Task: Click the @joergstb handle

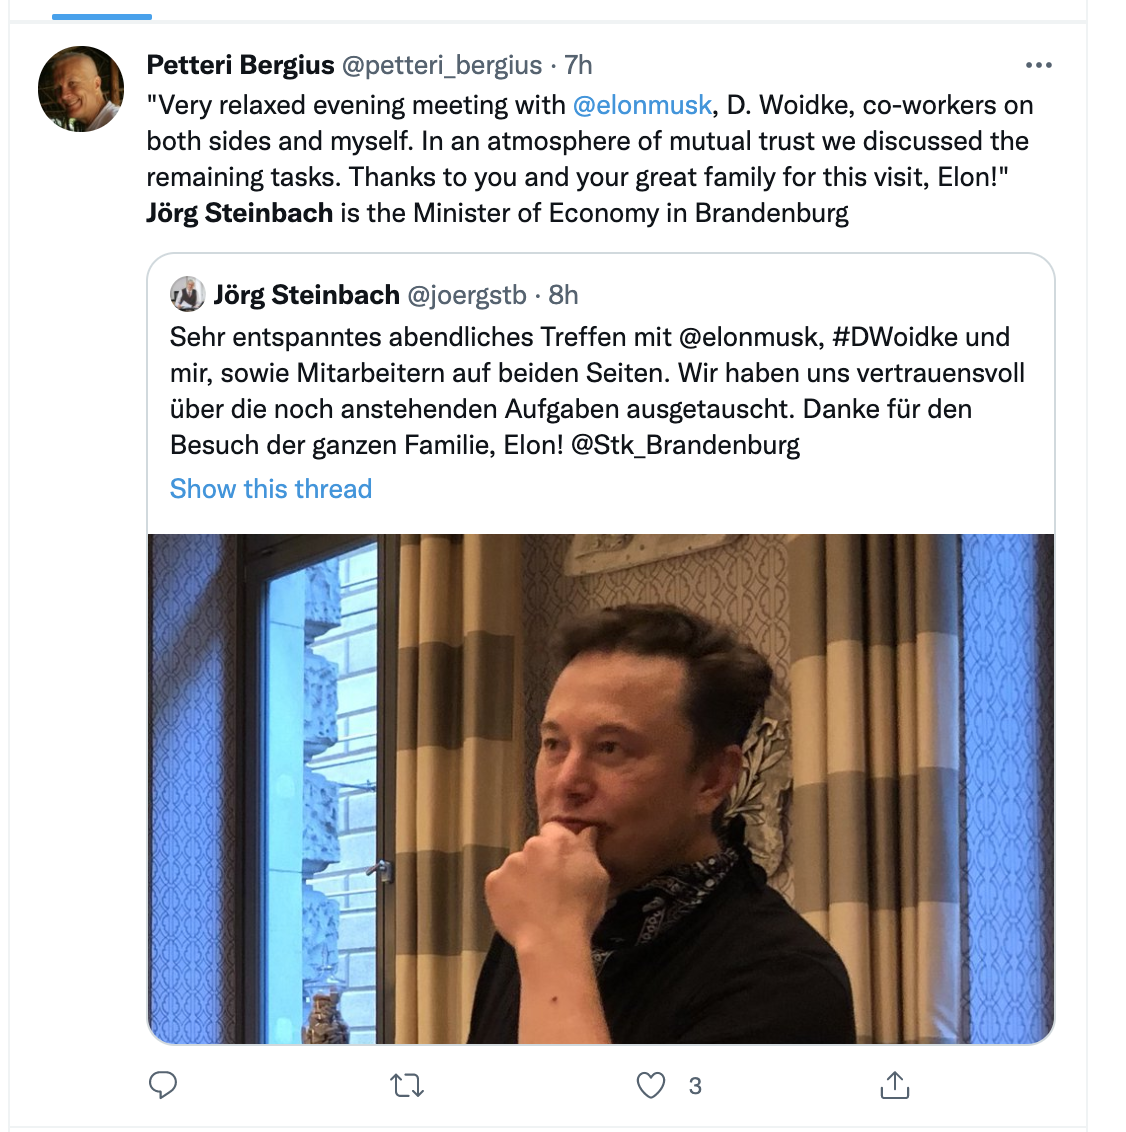Action: coord(466,295)
